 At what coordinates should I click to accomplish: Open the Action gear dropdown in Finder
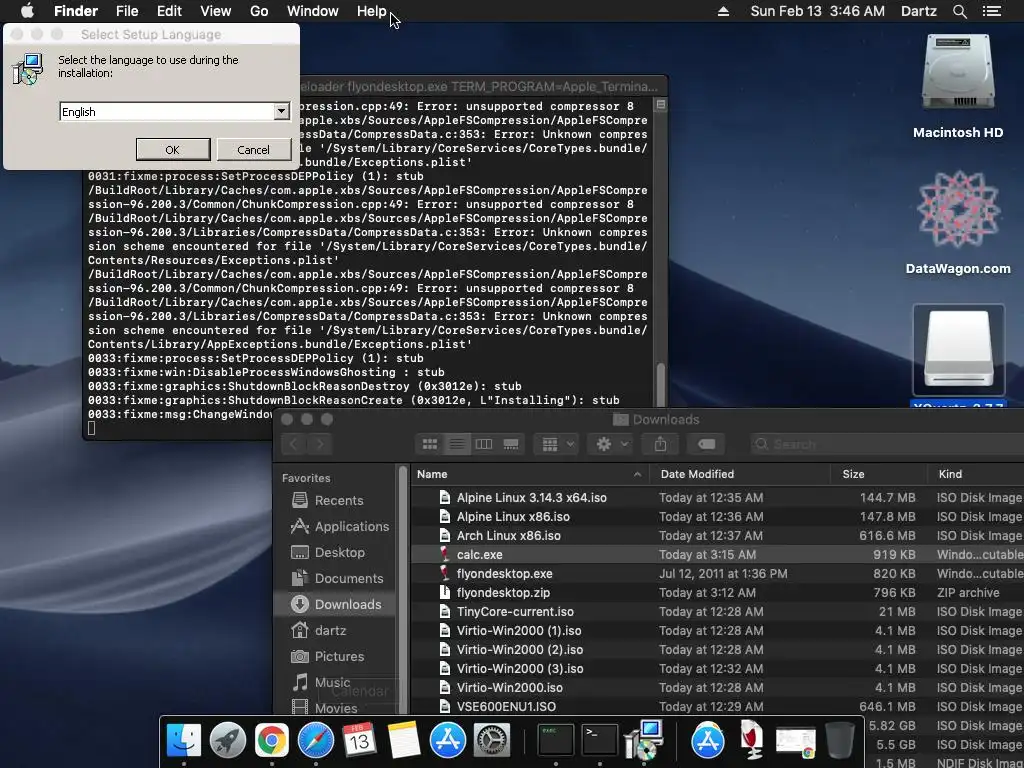point(611,444)
